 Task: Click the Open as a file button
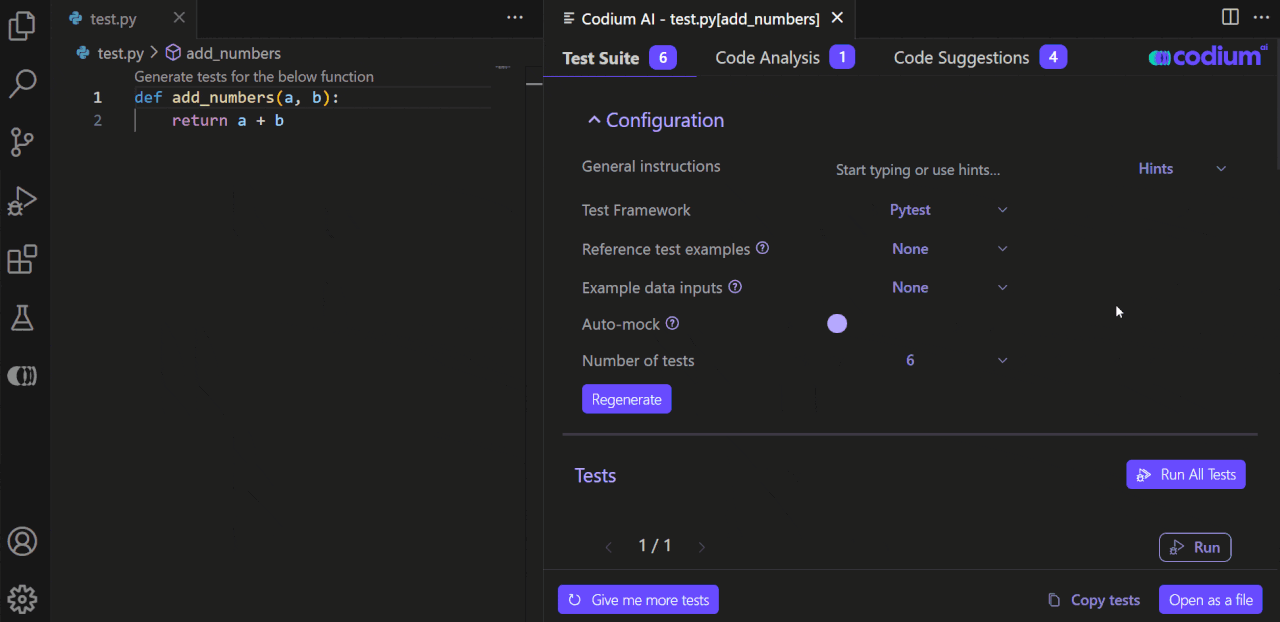click(1211, 600)
